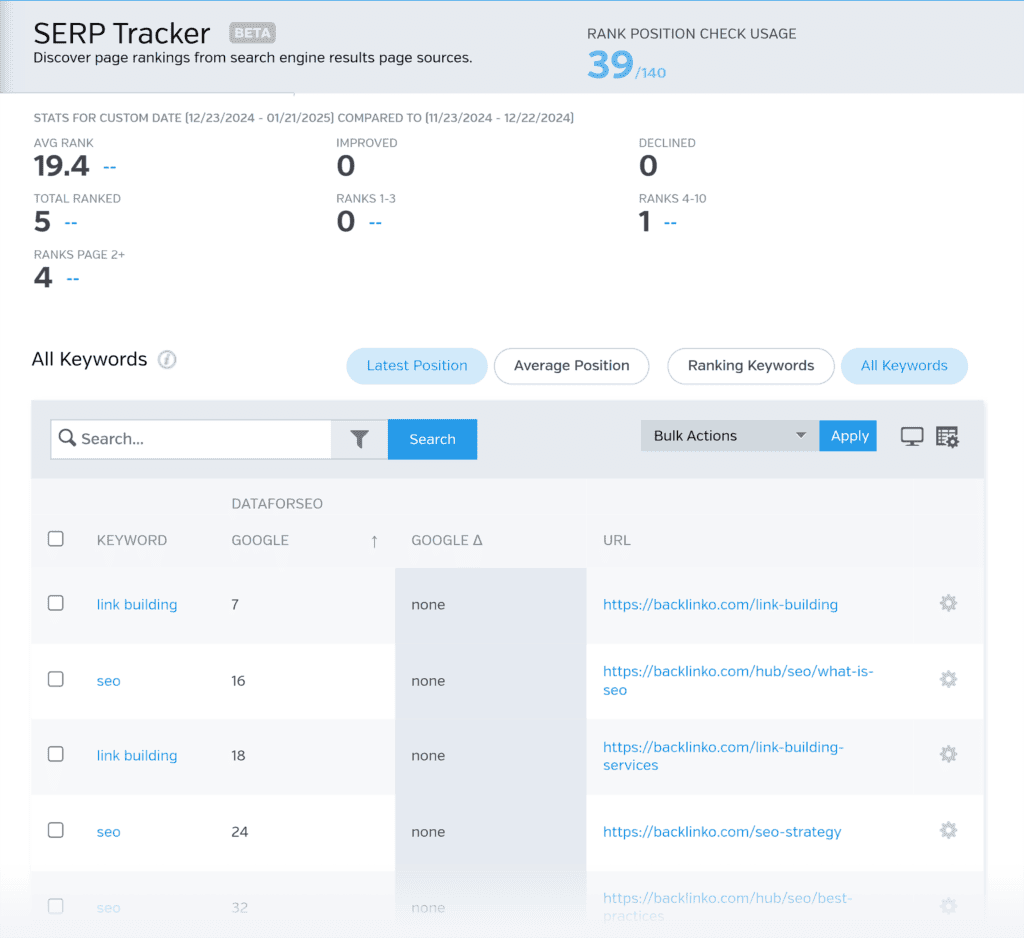The width and height of the screenshot is (1024, 938).
Task: Click the info icon beside All Keywords
Action: coord(167,360)
